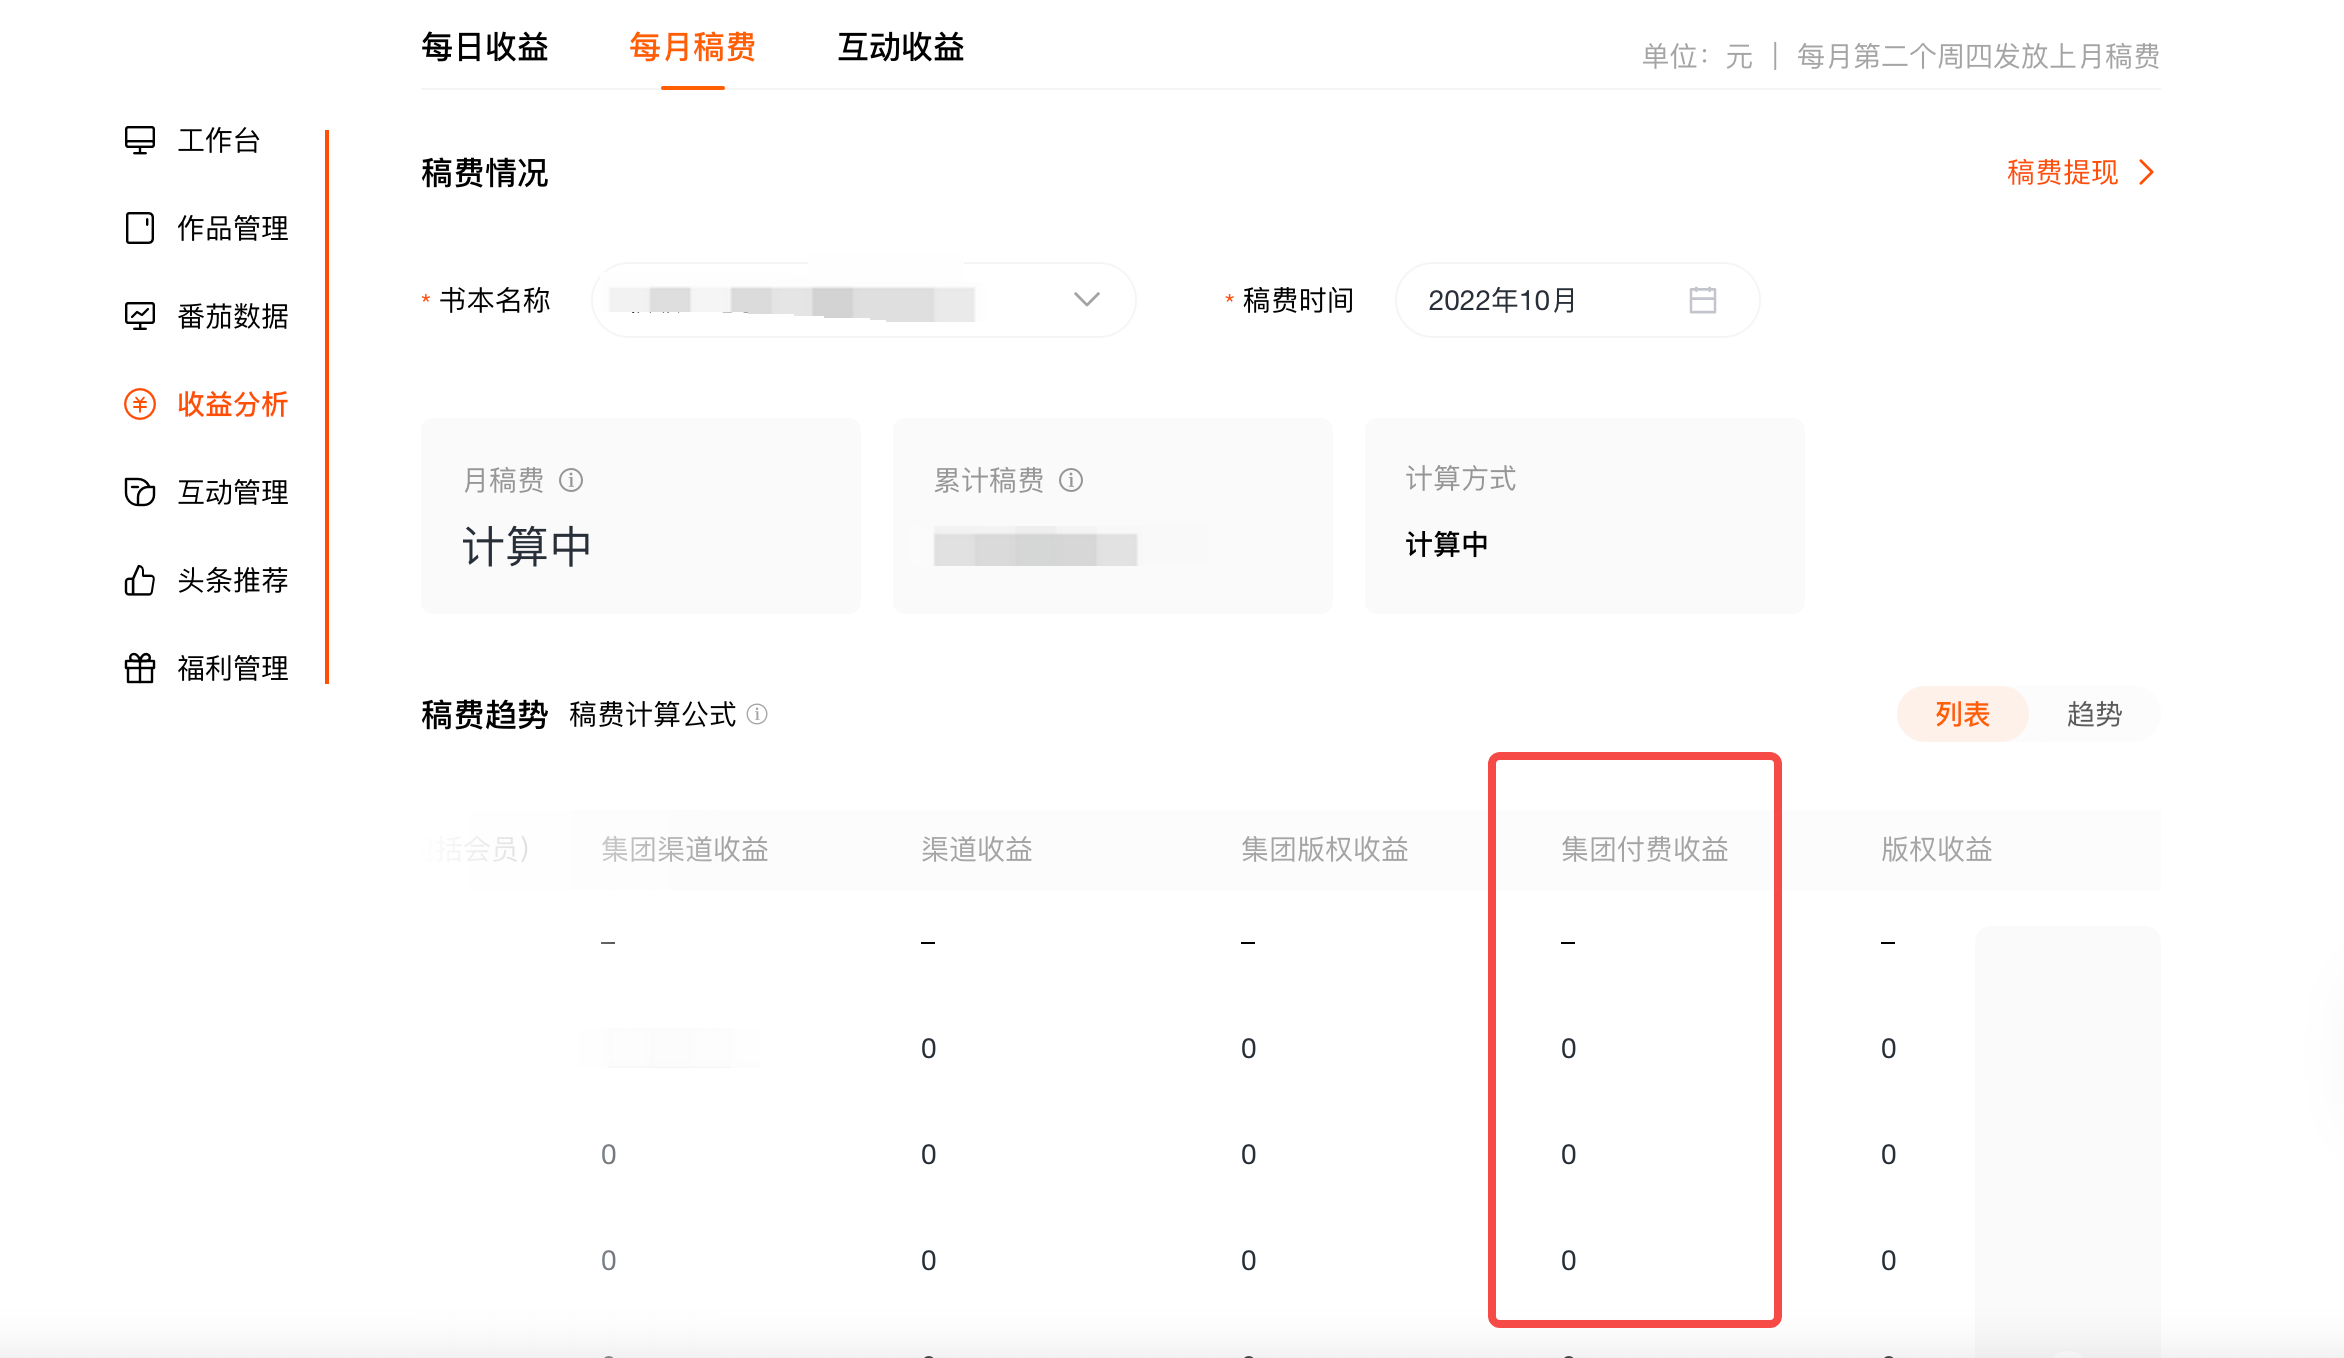Click the 2022年10月 date input field
Screen dimensions: 2344x1358
[x=1540, y=300]
